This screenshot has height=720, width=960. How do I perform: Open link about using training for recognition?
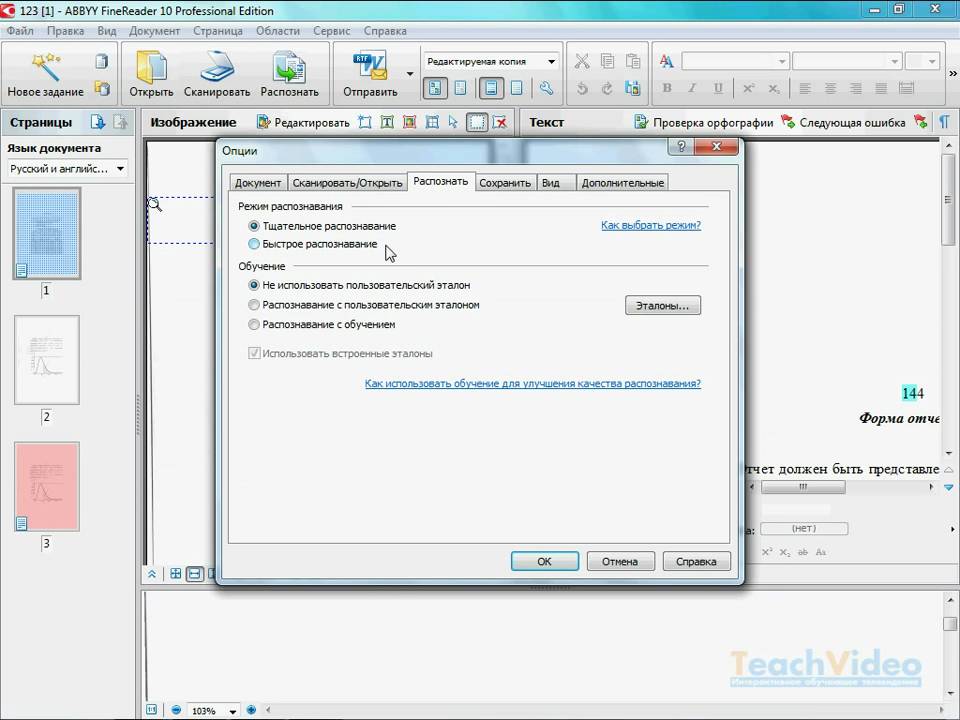(x=533, y=383)
